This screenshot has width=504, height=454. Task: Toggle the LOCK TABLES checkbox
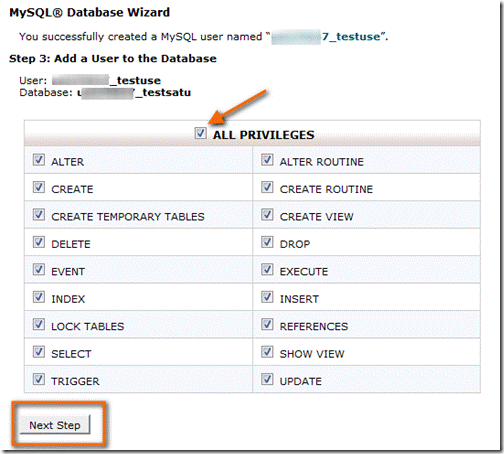tap(39, 324)
